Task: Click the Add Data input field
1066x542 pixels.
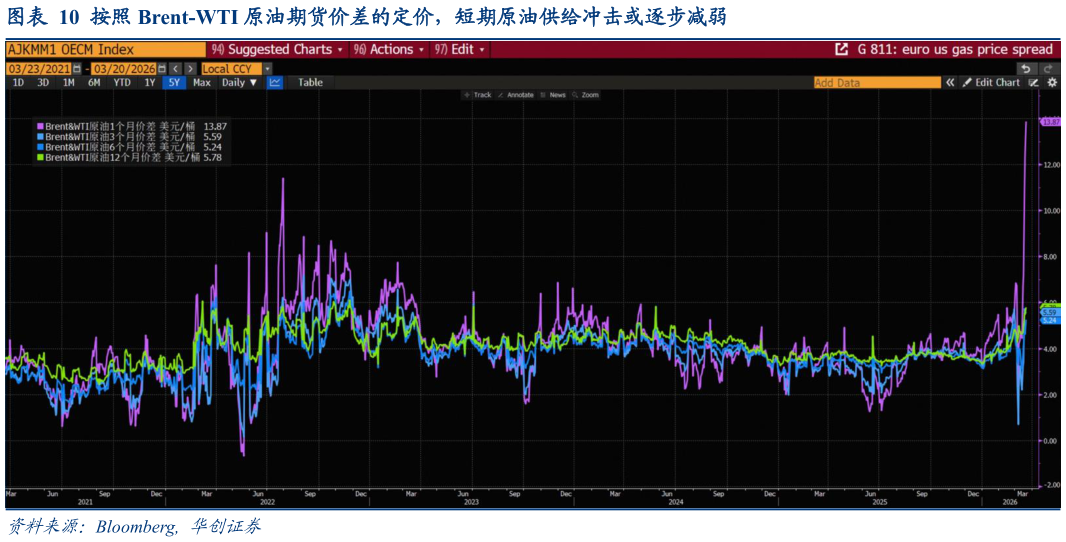Action: point(877,82)
